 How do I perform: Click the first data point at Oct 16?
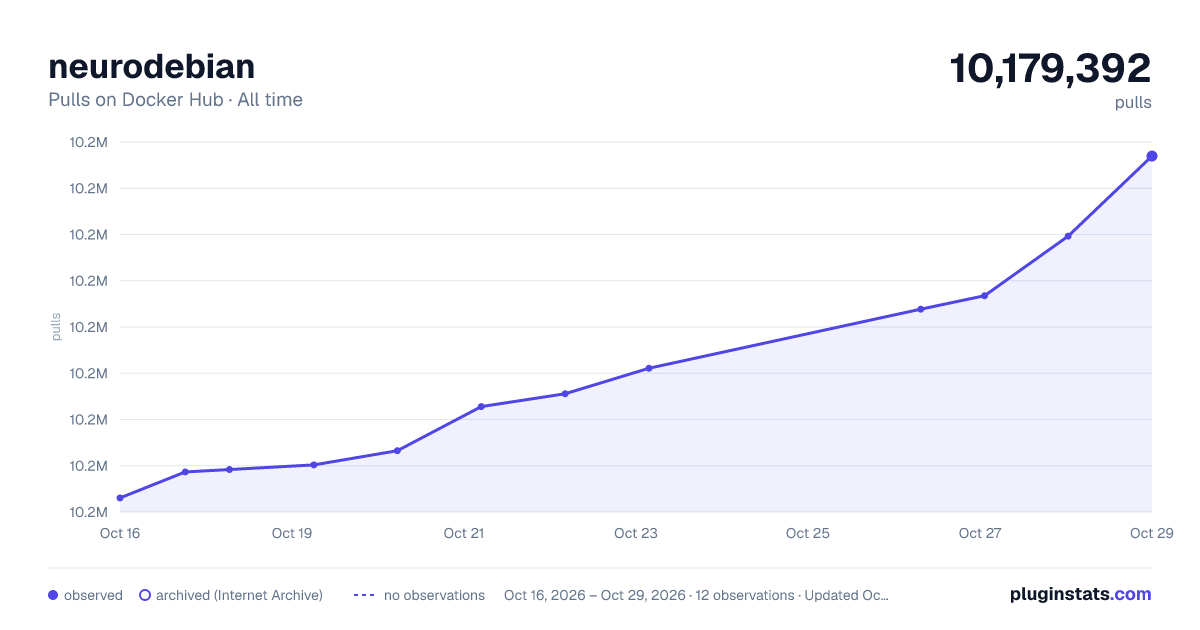coord(120,498)
